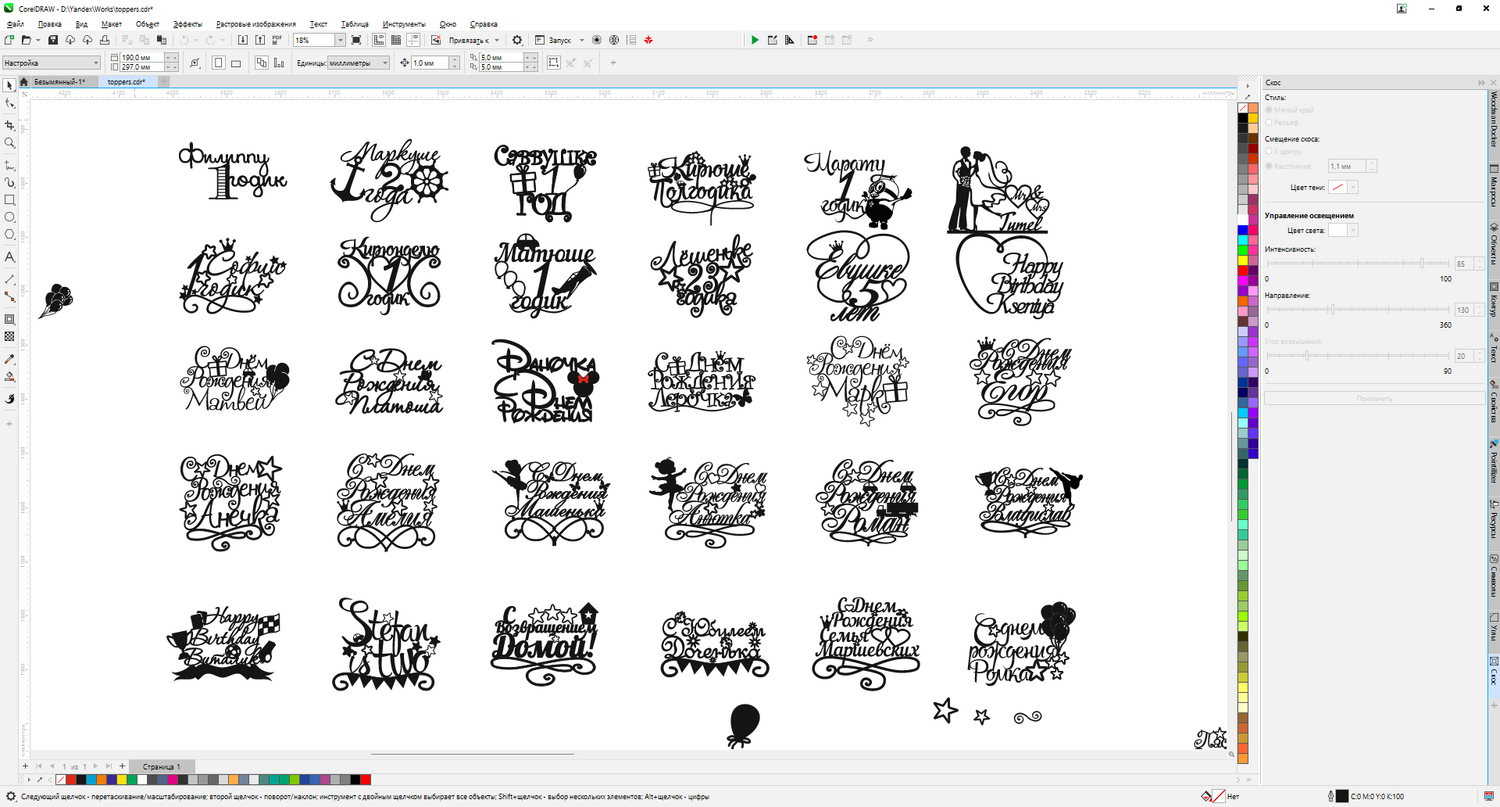
Task: Switch to the 'toppers.cdr*' document tab
Action: tap(127, 82)
